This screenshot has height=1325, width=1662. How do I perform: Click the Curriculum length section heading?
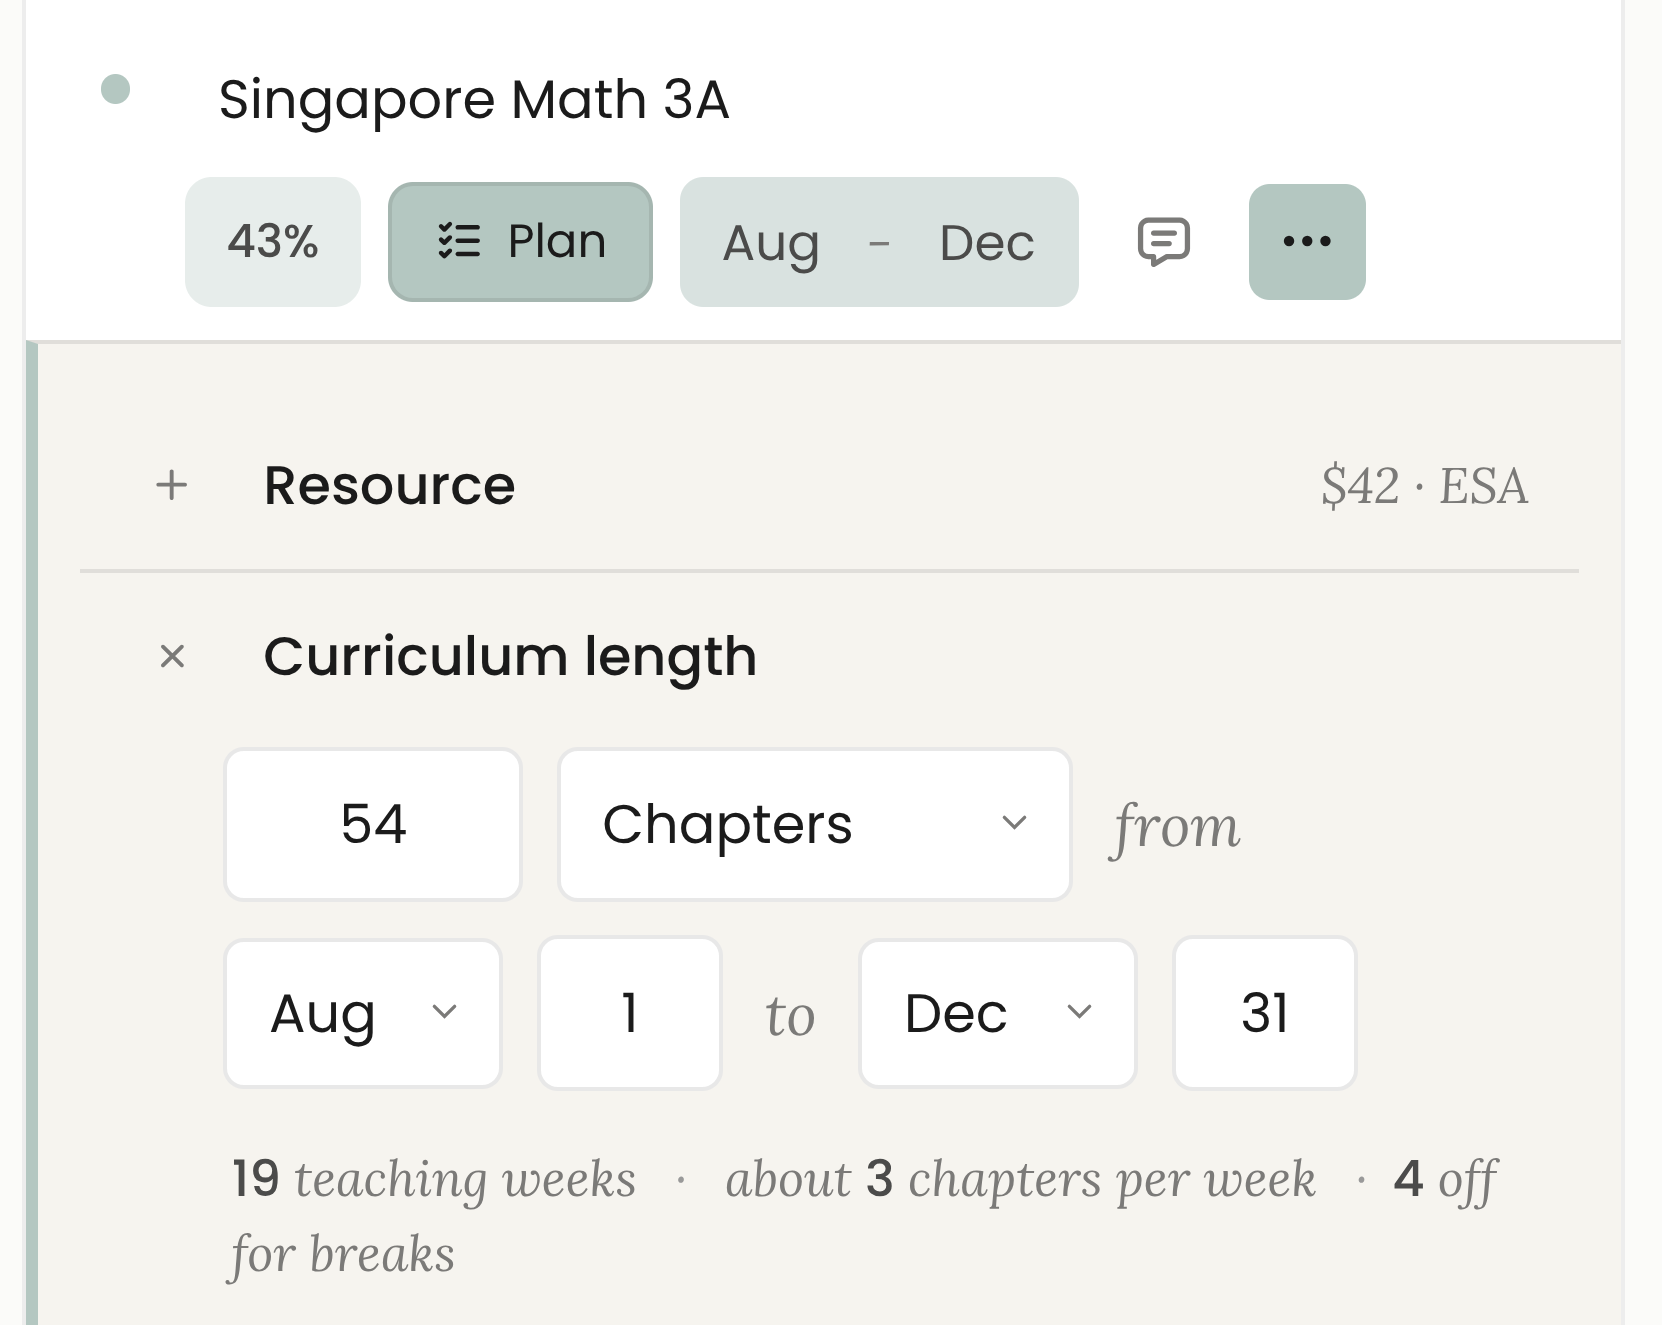pos(510,657)
